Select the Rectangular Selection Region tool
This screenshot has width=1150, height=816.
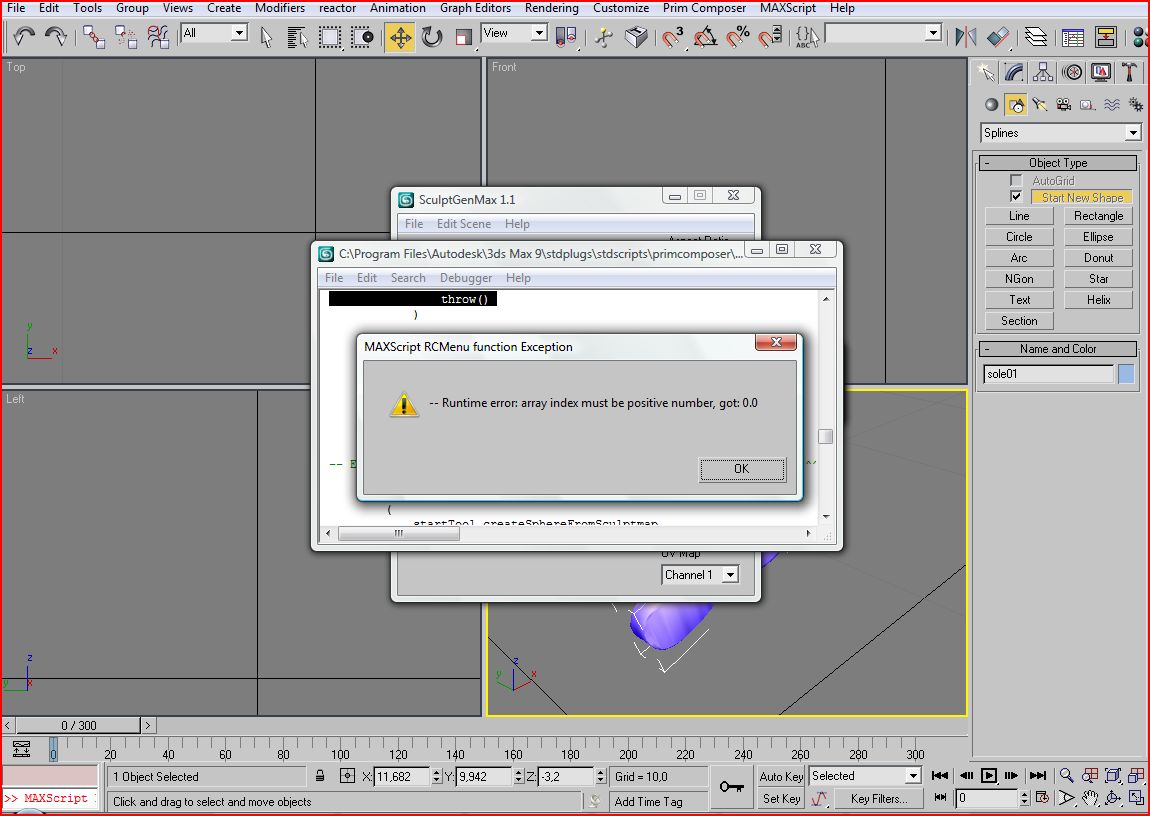pyautogui.click(x=329, y=36)
